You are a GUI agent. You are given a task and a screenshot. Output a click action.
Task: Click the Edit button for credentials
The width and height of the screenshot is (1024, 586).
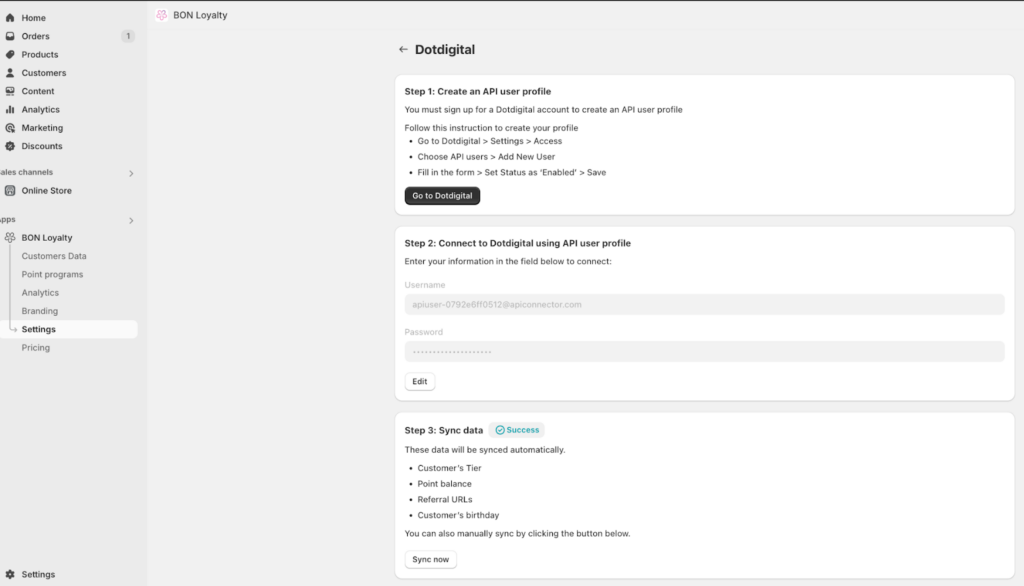pyautogui.click(x=420, y=382)
